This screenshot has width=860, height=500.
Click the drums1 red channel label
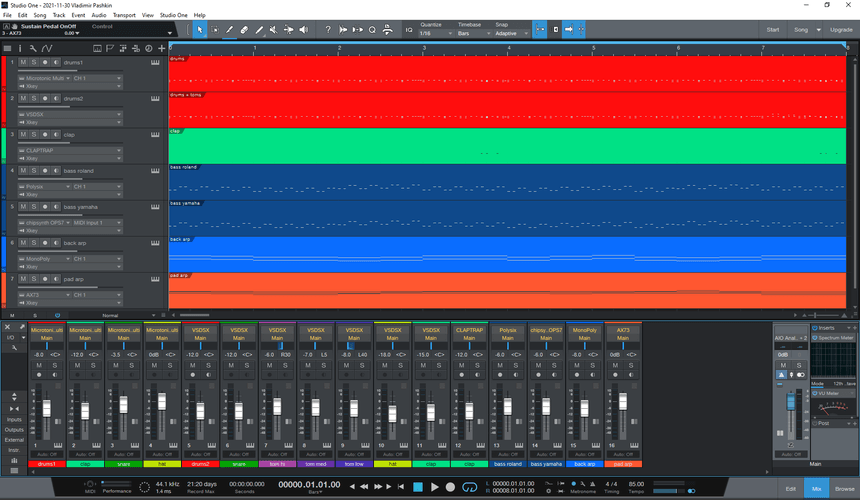point(47,464)
